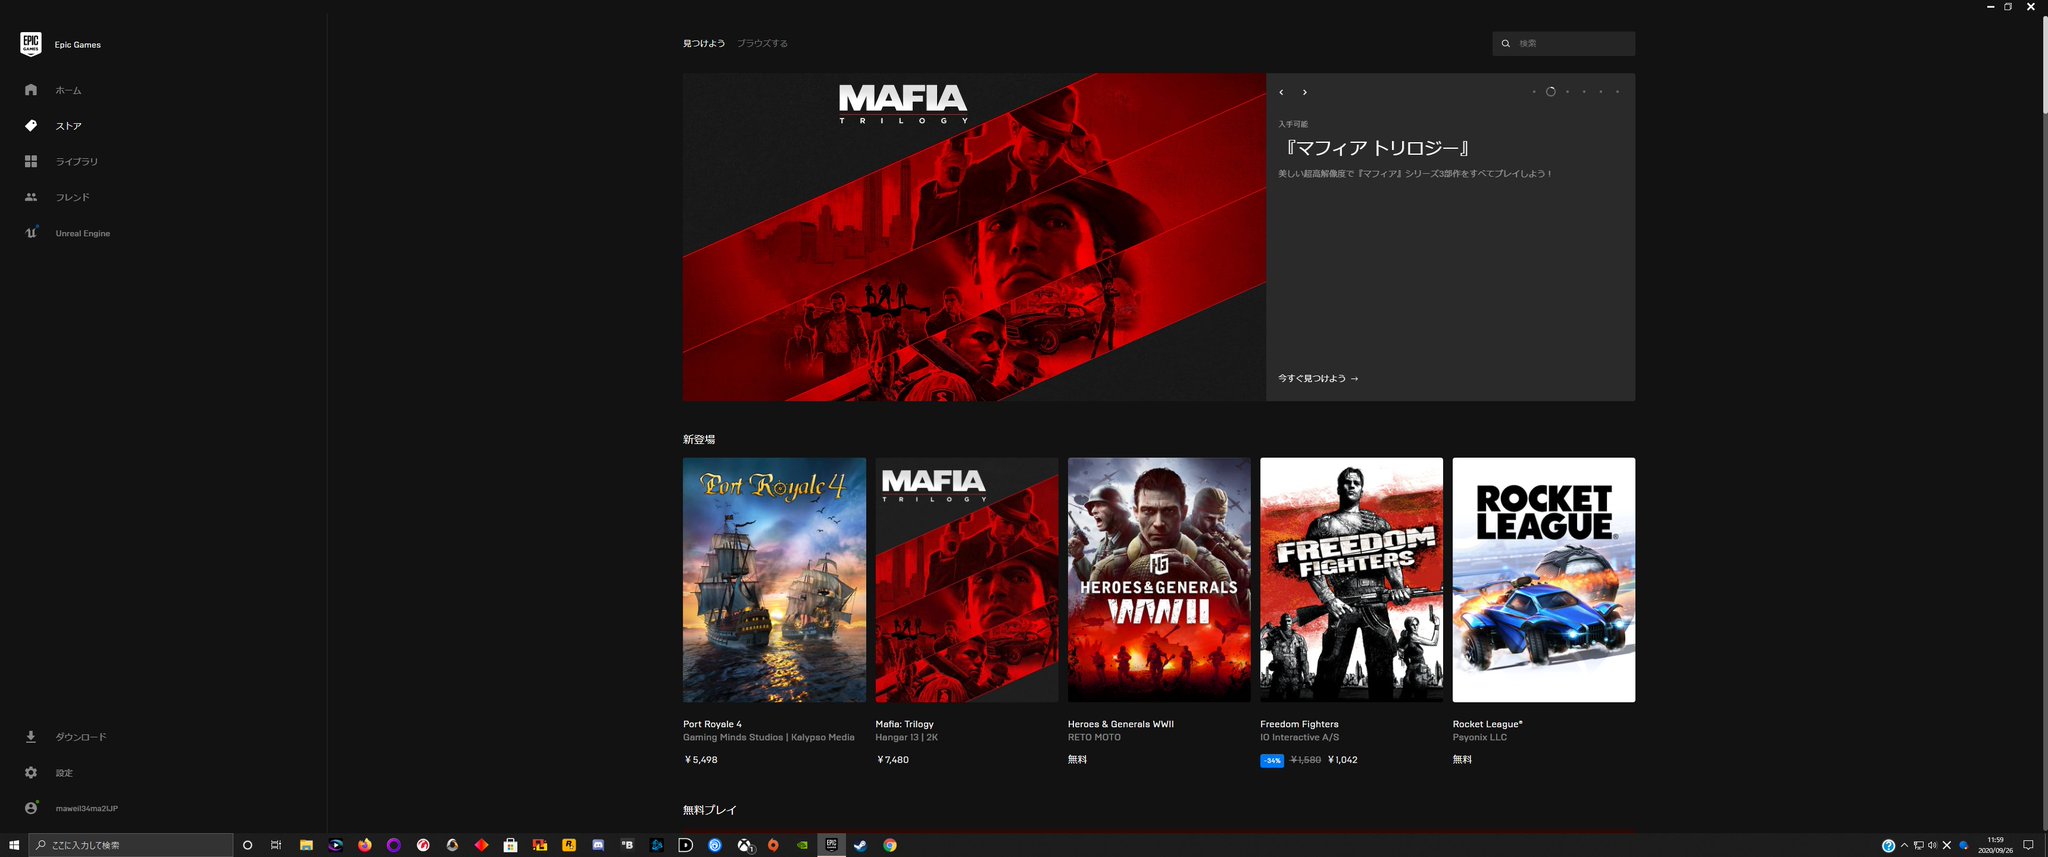Viewport: 2048px width, 857px height.
Task: Open the Windows Start menu
Action: coord(14,845)
